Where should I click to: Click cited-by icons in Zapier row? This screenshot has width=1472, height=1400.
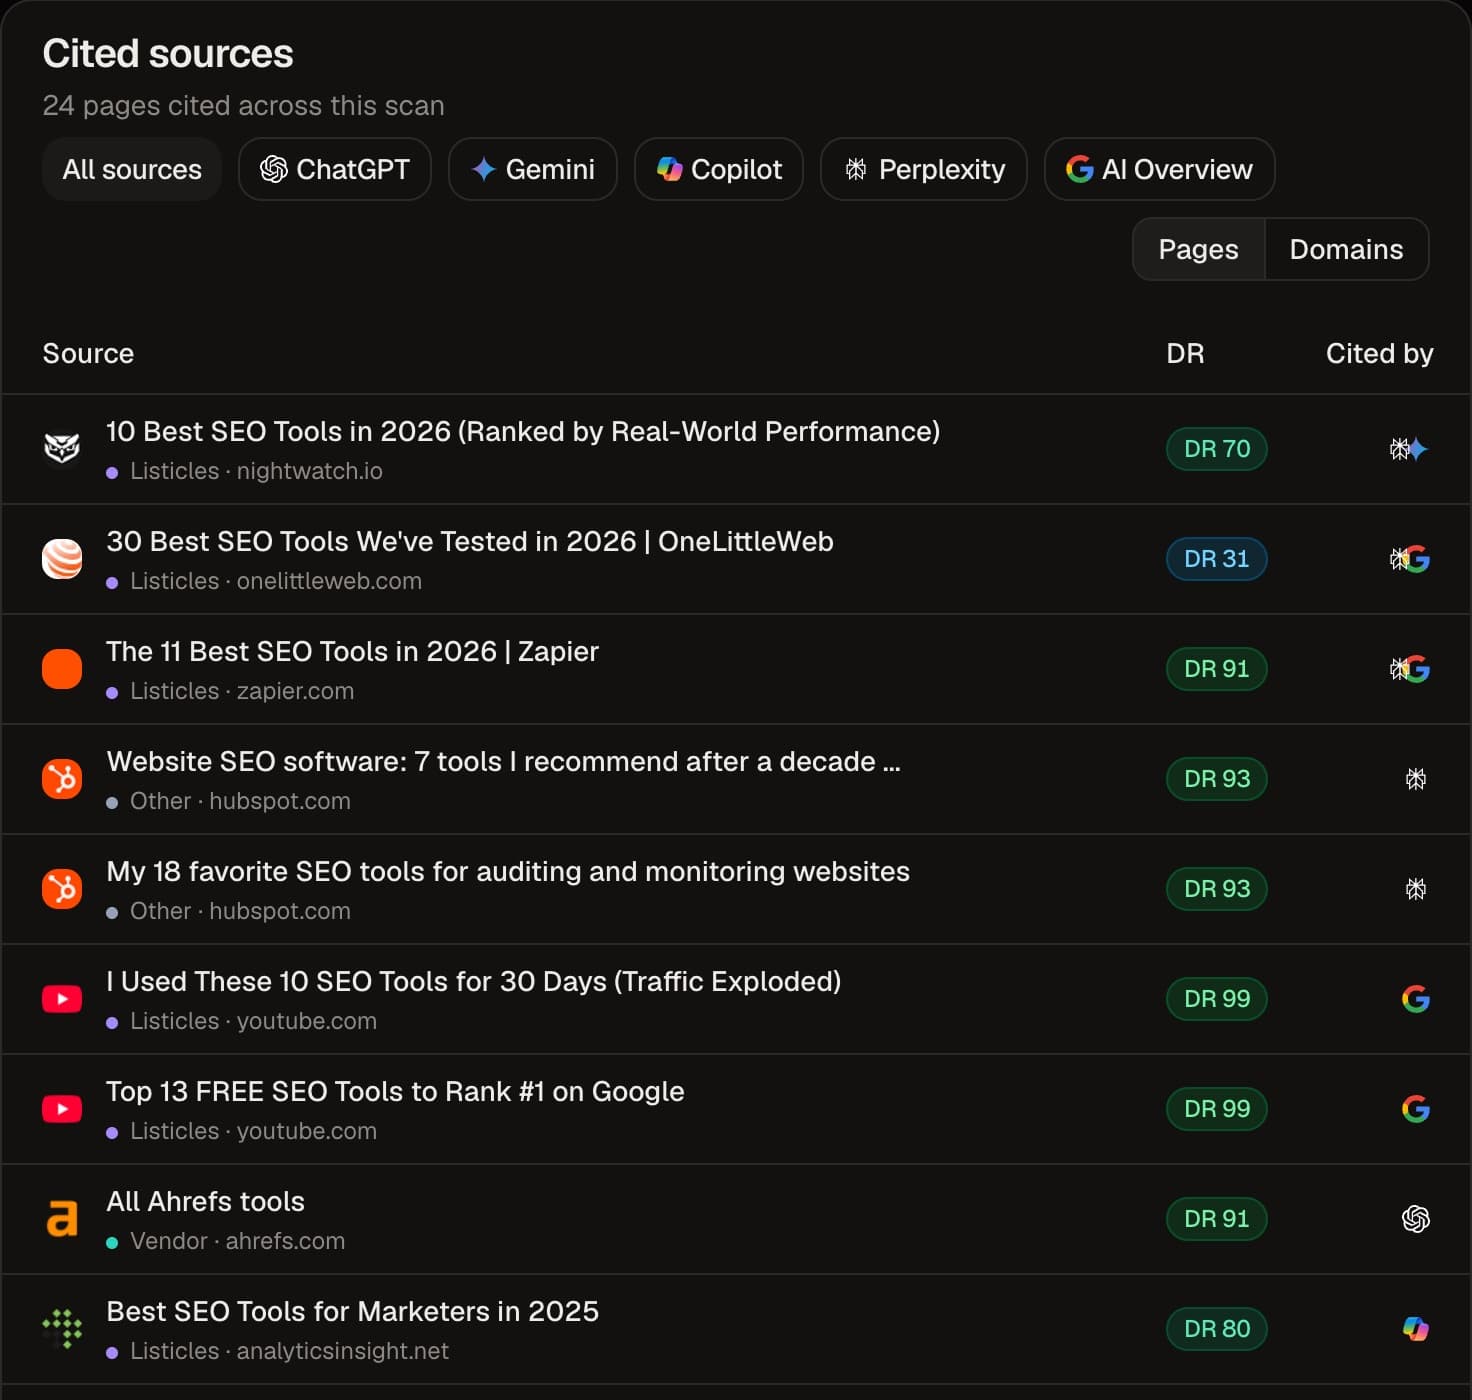pos(1409,669)
